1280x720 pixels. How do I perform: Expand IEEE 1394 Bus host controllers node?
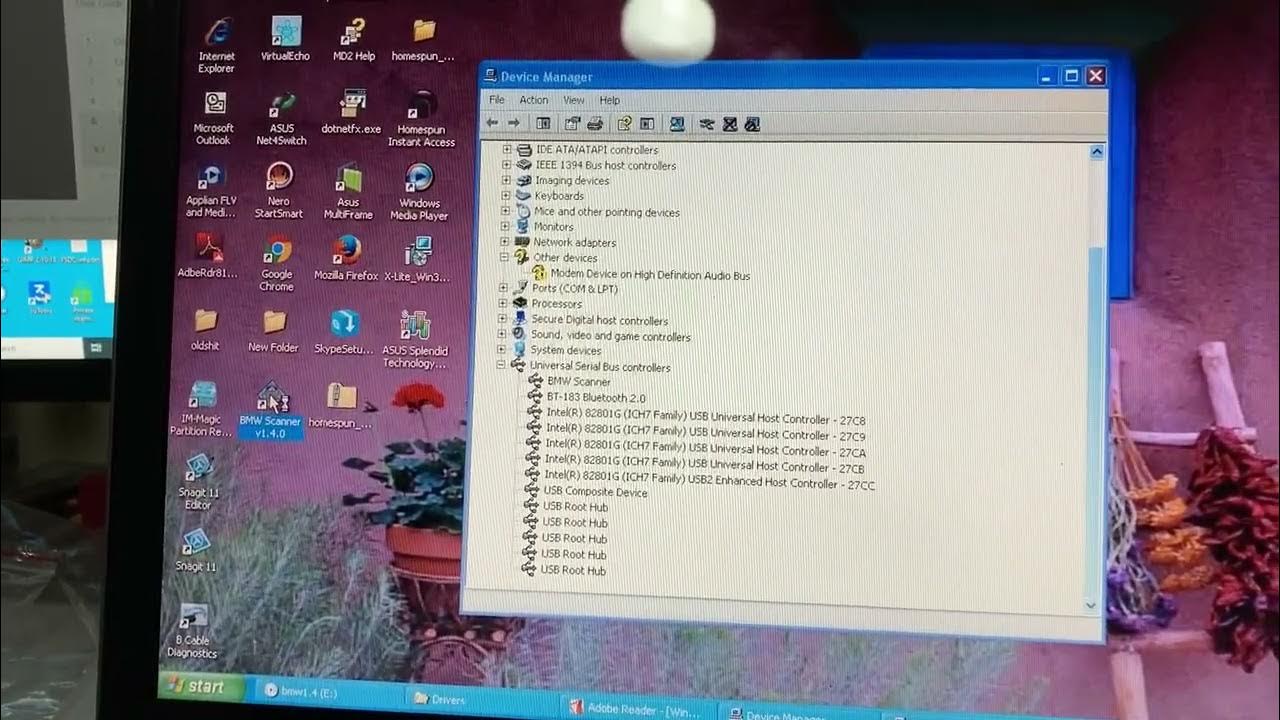click(506, 165)
